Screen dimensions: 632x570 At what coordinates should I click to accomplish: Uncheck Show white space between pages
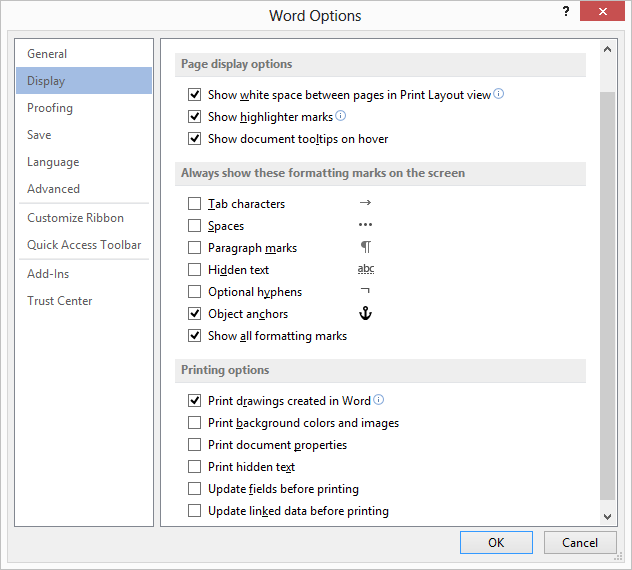point(195,95)
